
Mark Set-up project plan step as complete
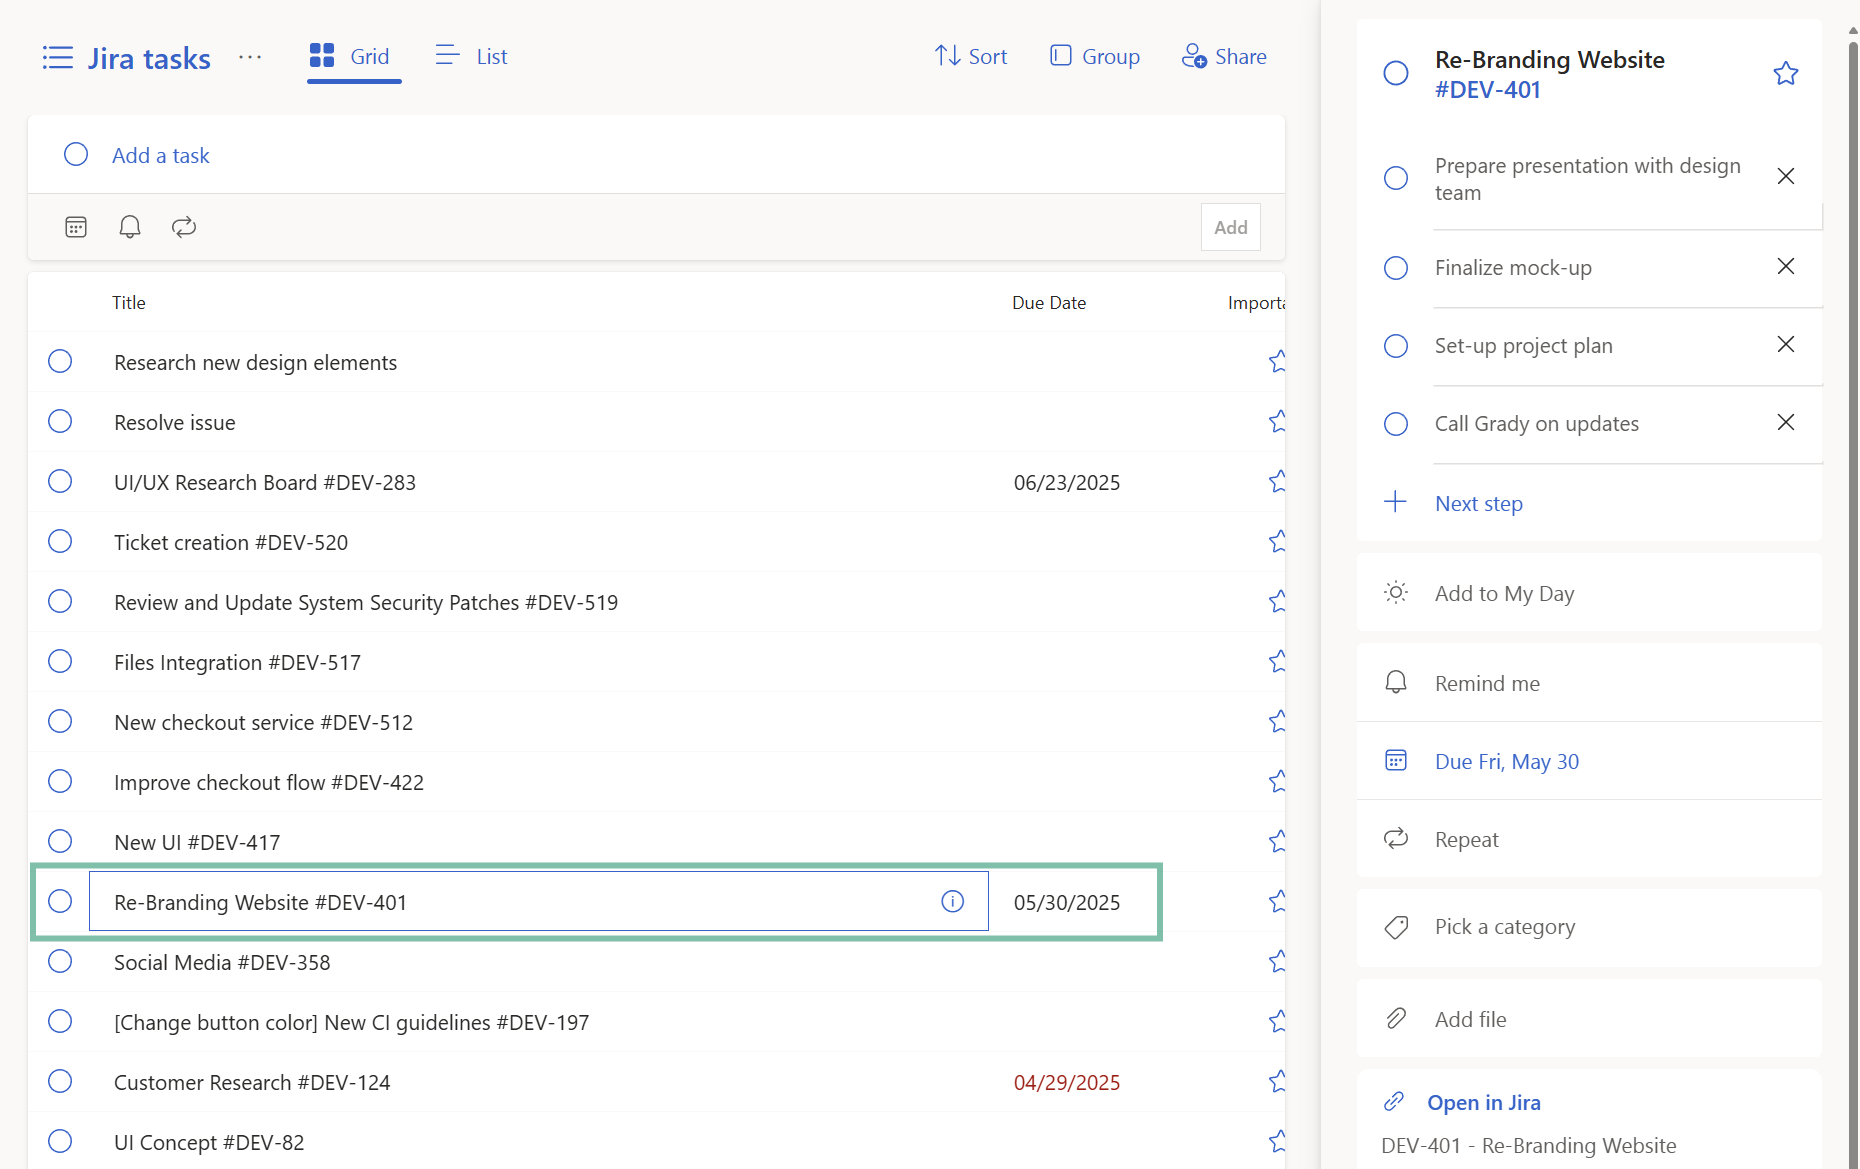pos(1396,346)
